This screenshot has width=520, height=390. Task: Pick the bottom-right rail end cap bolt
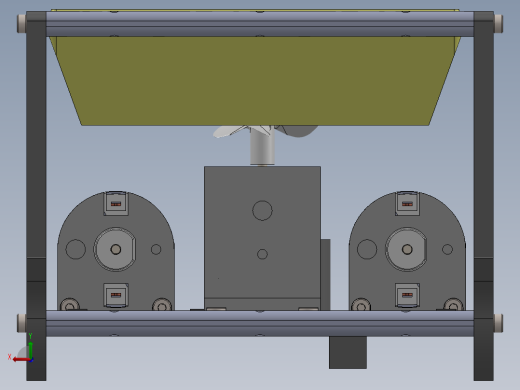(498, 323)
